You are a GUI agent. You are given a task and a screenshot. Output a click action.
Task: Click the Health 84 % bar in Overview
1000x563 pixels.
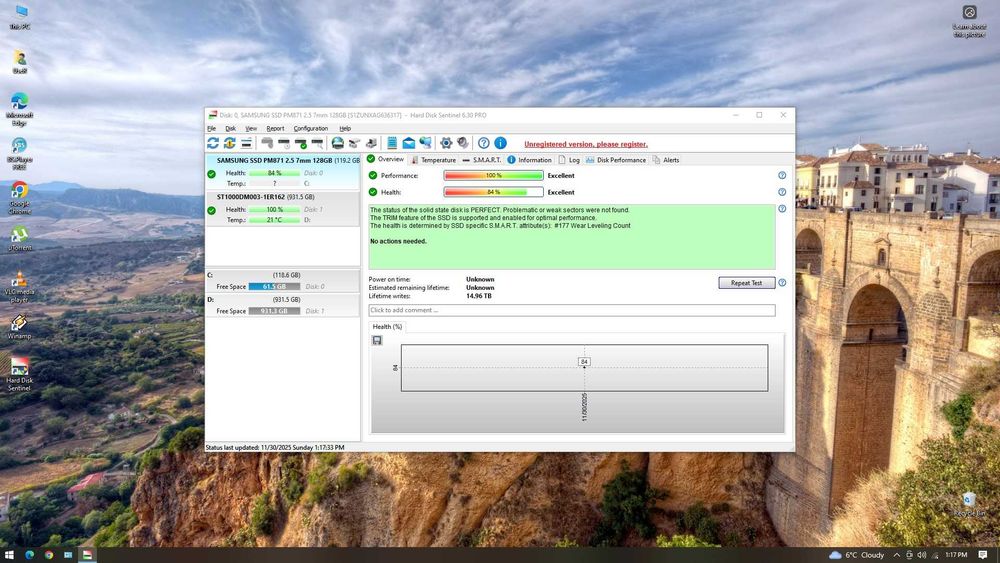[494, 192]
